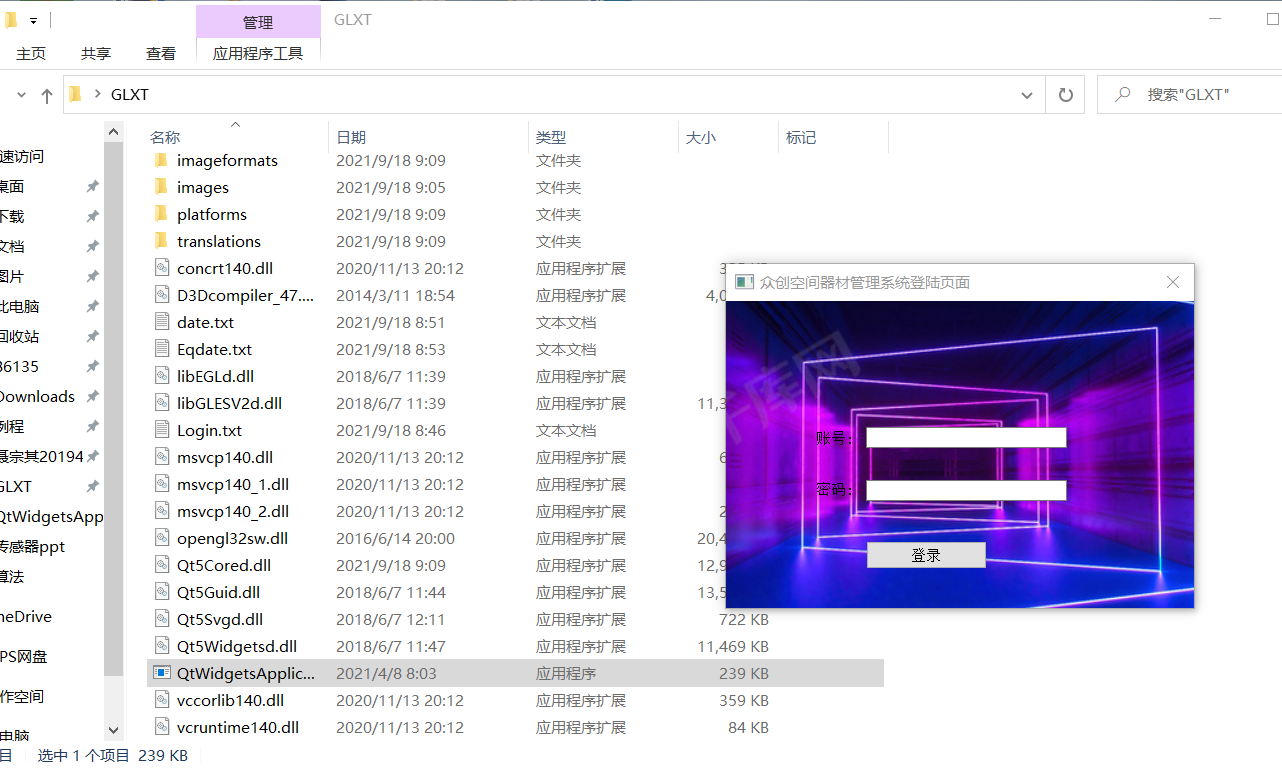Open the 名称 column sort arrow
This screenshot has width=1282, height=769.
pos(234,125)
